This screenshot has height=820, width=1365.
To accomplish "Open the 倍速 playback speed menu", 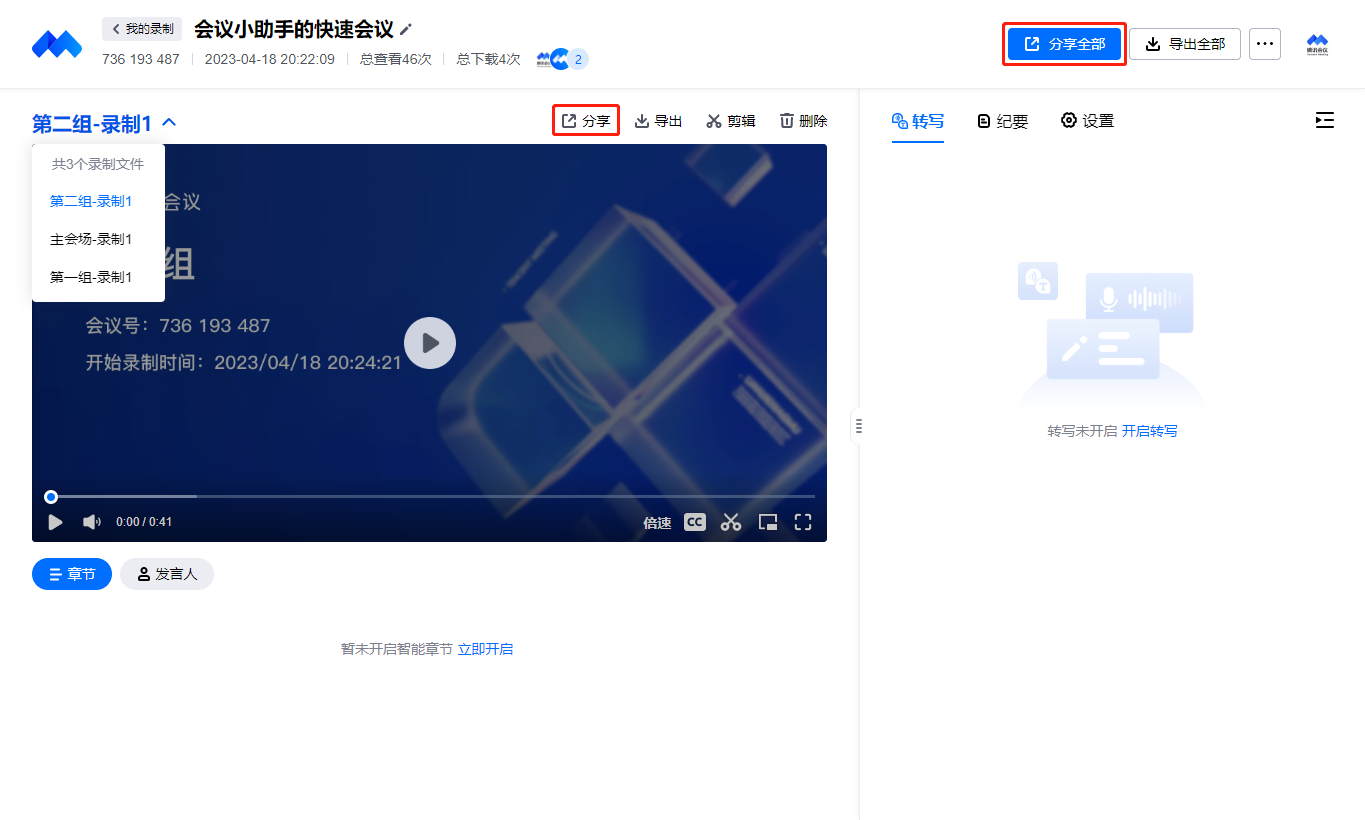I will coord(657,523).
